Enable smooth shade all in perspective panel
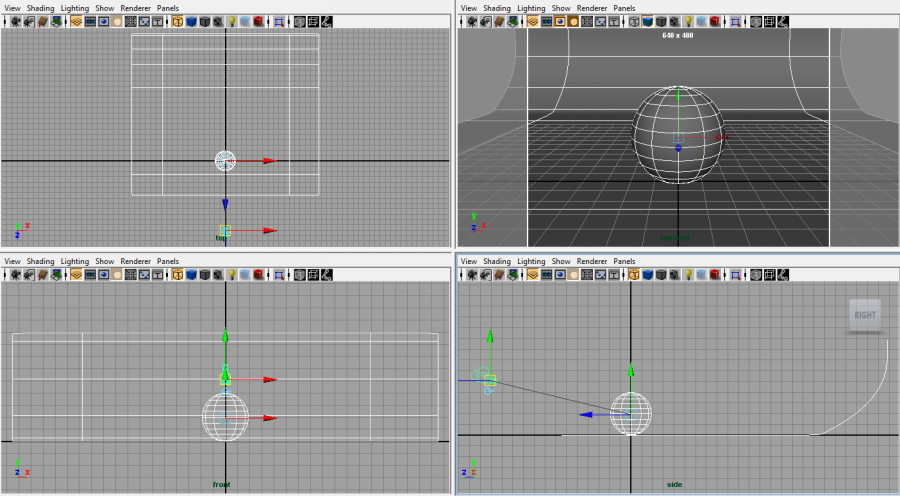The width and height of the screenshot is (900, 496). pos(646,21)
